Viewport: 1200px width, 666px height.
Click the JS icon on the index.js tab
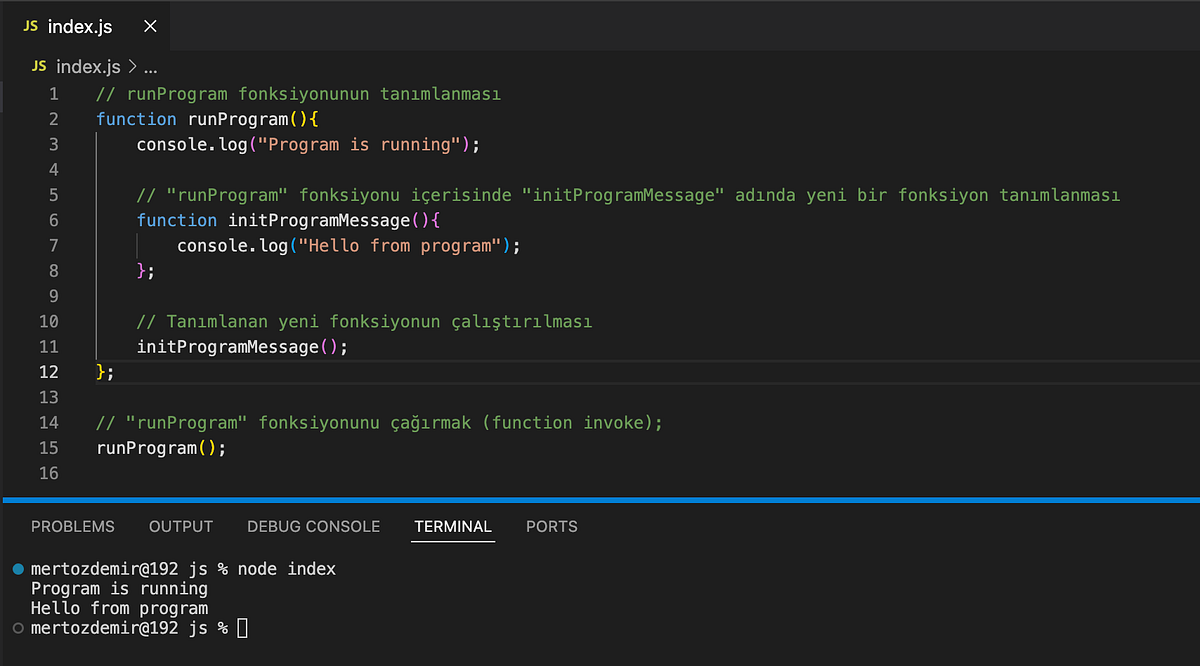(x=33, y=27)
